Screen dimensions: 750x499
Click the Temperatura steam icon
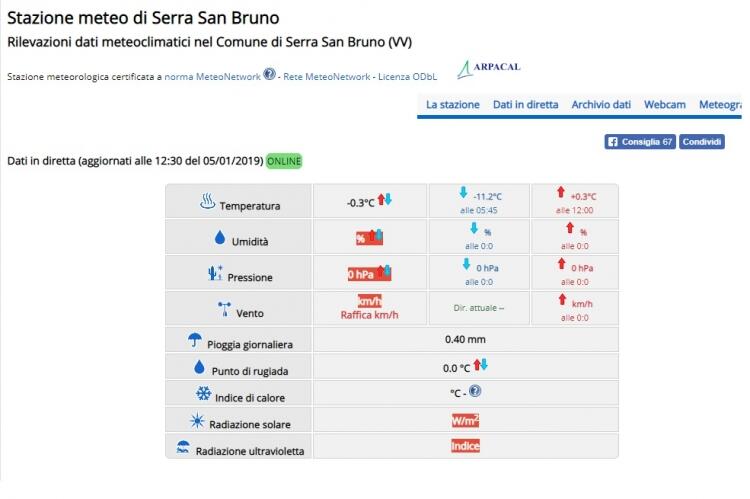click(207, 203)
